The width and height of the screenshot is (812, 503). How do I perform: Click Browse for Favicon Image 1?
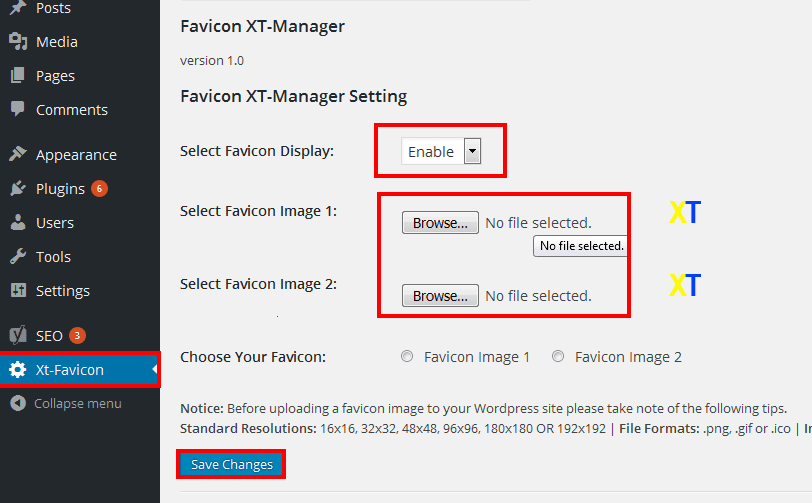tap(440, 223)
